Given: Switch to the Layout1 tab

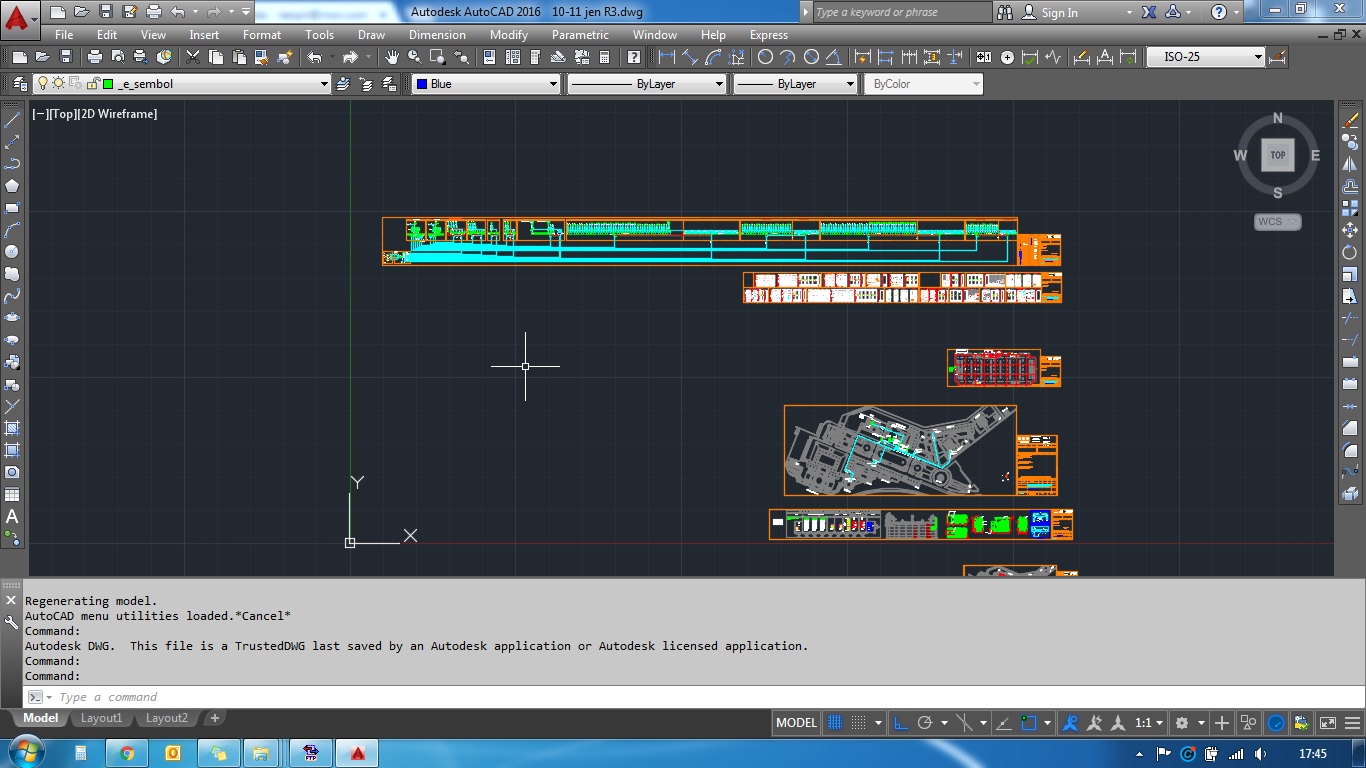Looking at the screenshot, I should [101, 718].
